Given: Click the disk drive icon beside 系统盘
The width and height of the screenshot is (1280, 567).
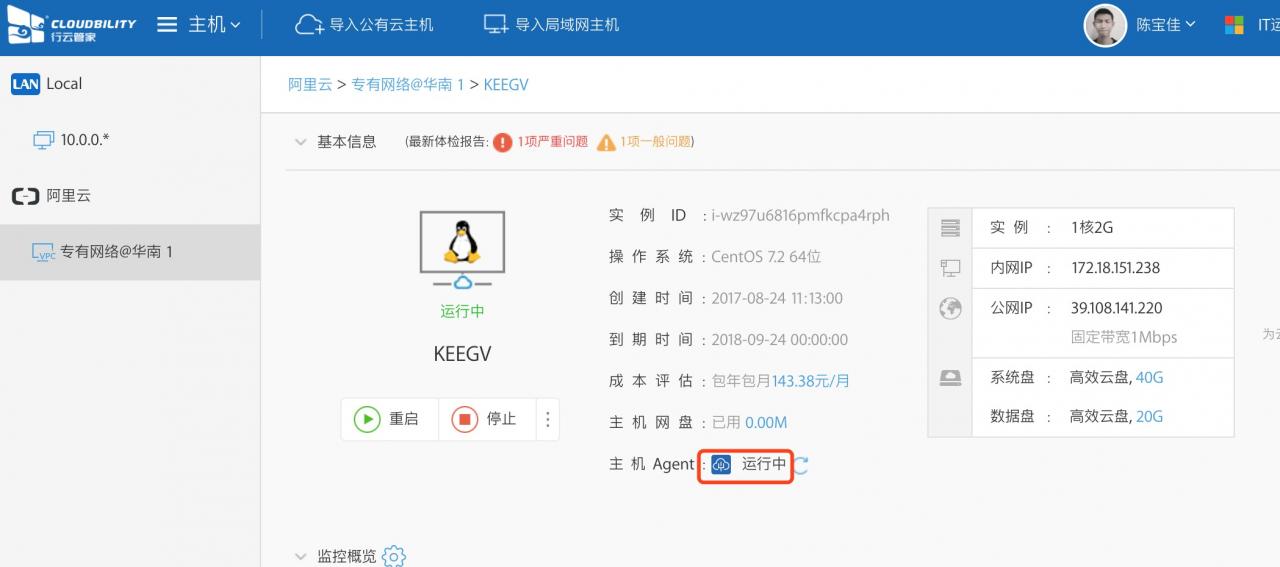Looking at the screenshot, I should 950,378.
